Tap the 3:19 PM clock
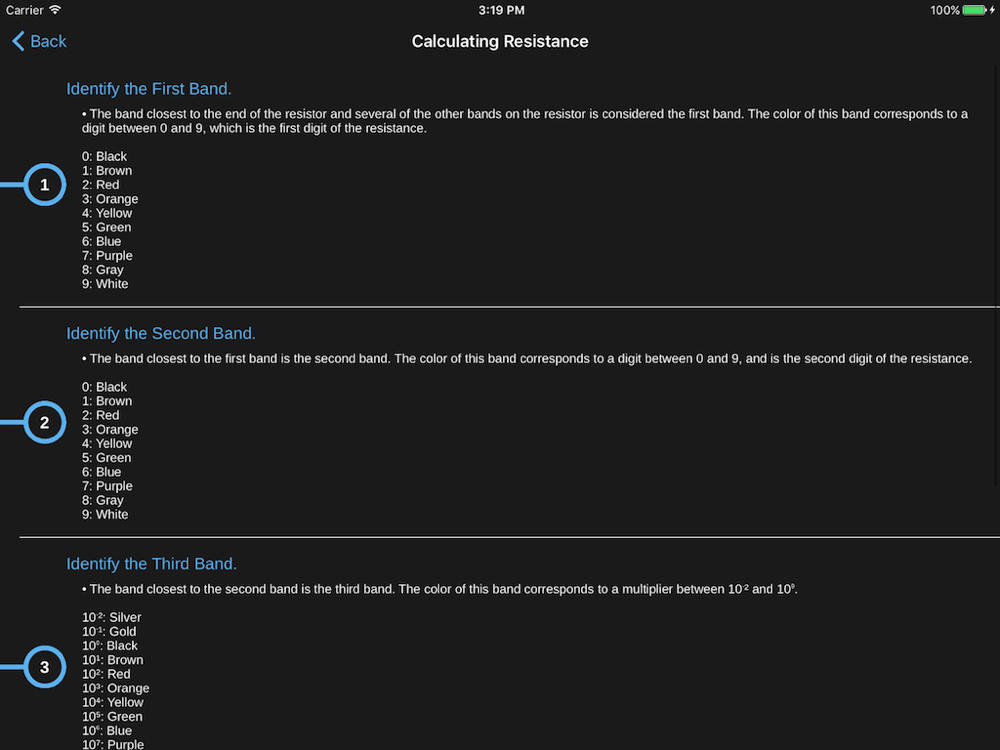 (x=501, y=10)
